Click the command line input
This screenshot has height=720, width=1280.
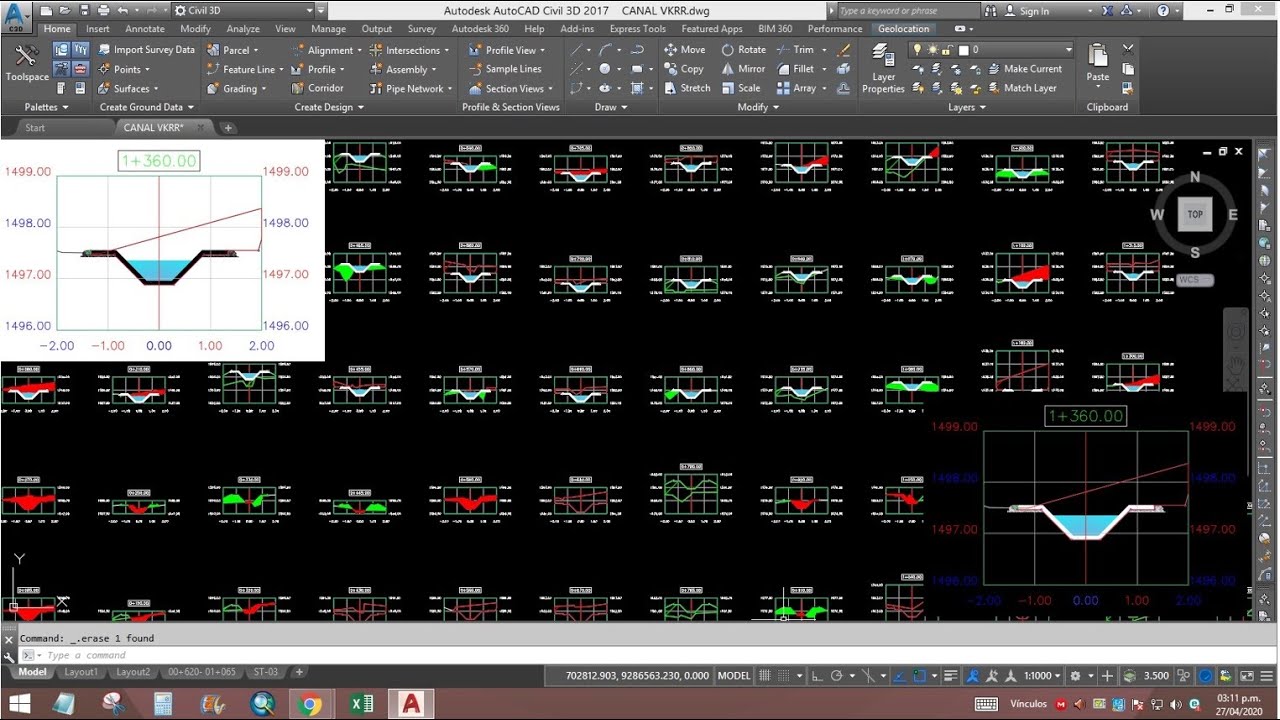click(640, 655)
